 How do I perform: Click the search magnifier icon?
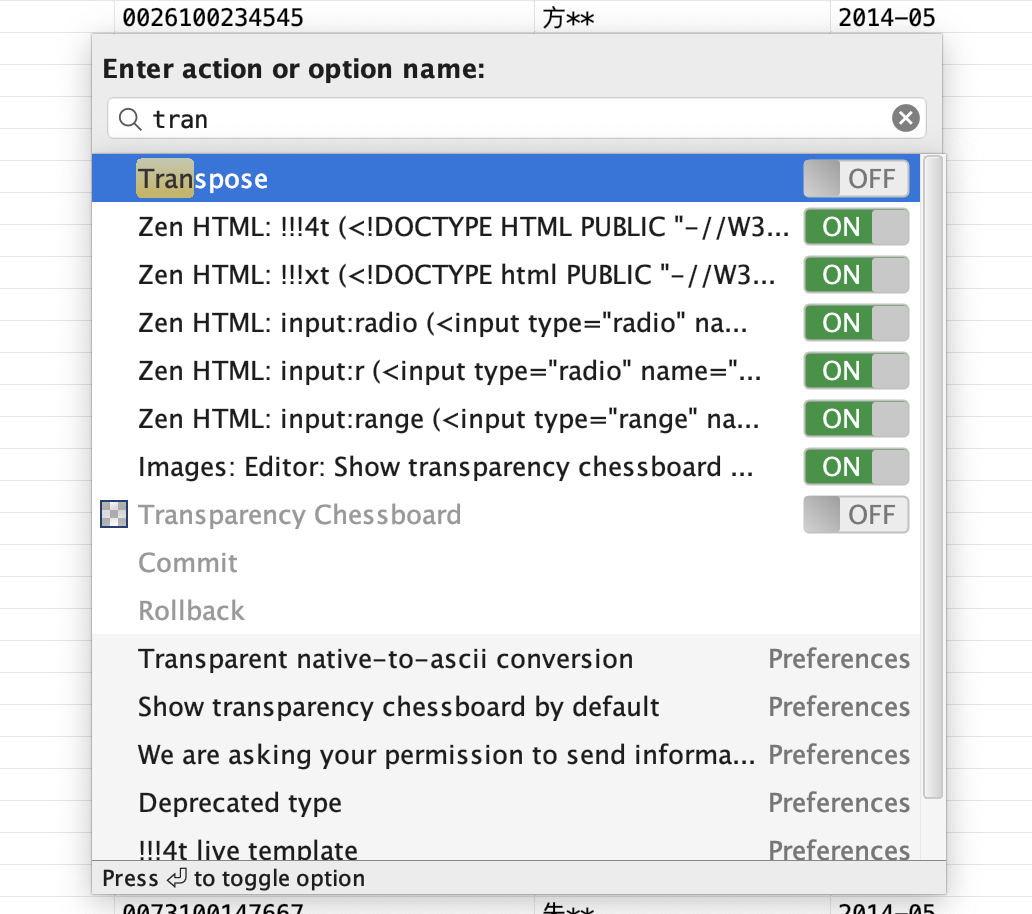coord(130,119)
